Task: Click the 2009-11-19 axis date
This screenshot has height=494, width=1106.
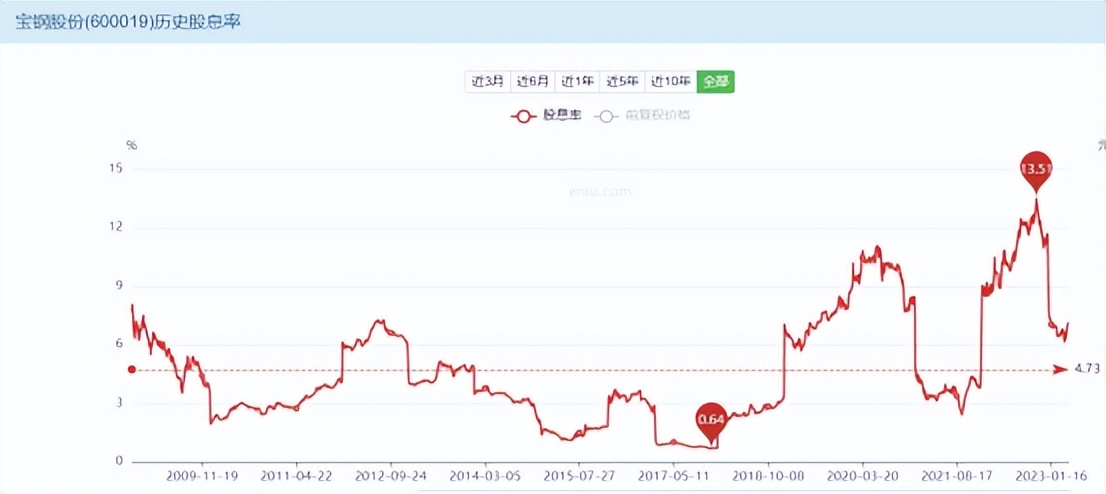Action: [x=202, y=476]
